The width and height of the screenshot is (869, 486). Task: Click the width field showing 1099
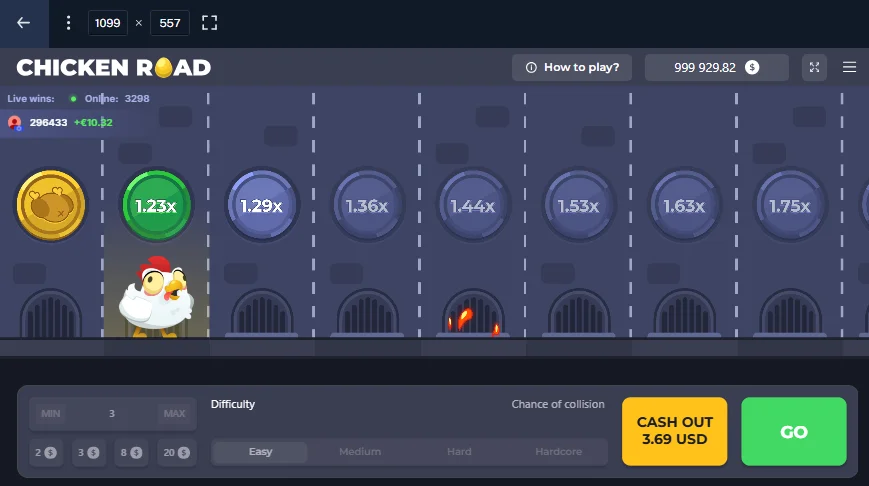(108, 23)
